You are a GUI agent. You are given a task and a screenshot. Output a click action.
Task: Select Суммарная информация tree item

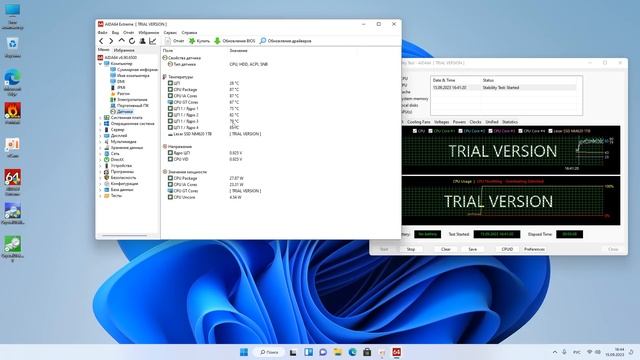(134, 70)
